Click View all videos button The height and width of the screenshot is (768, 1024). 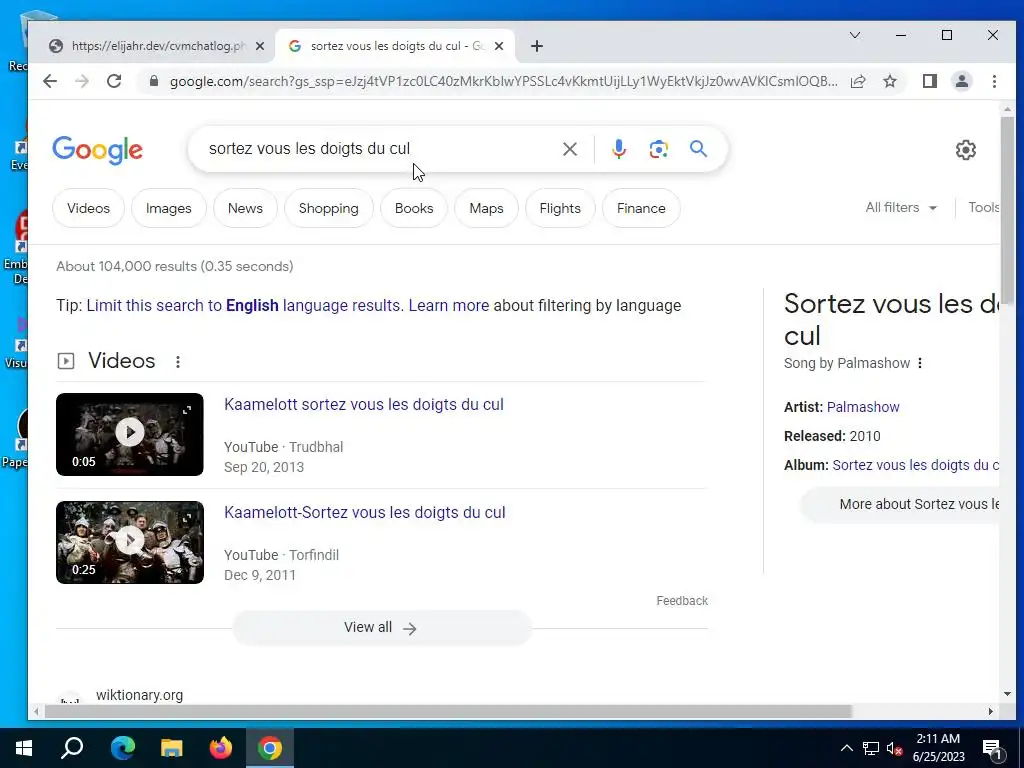pyautogui.click(x=381, y=628)
